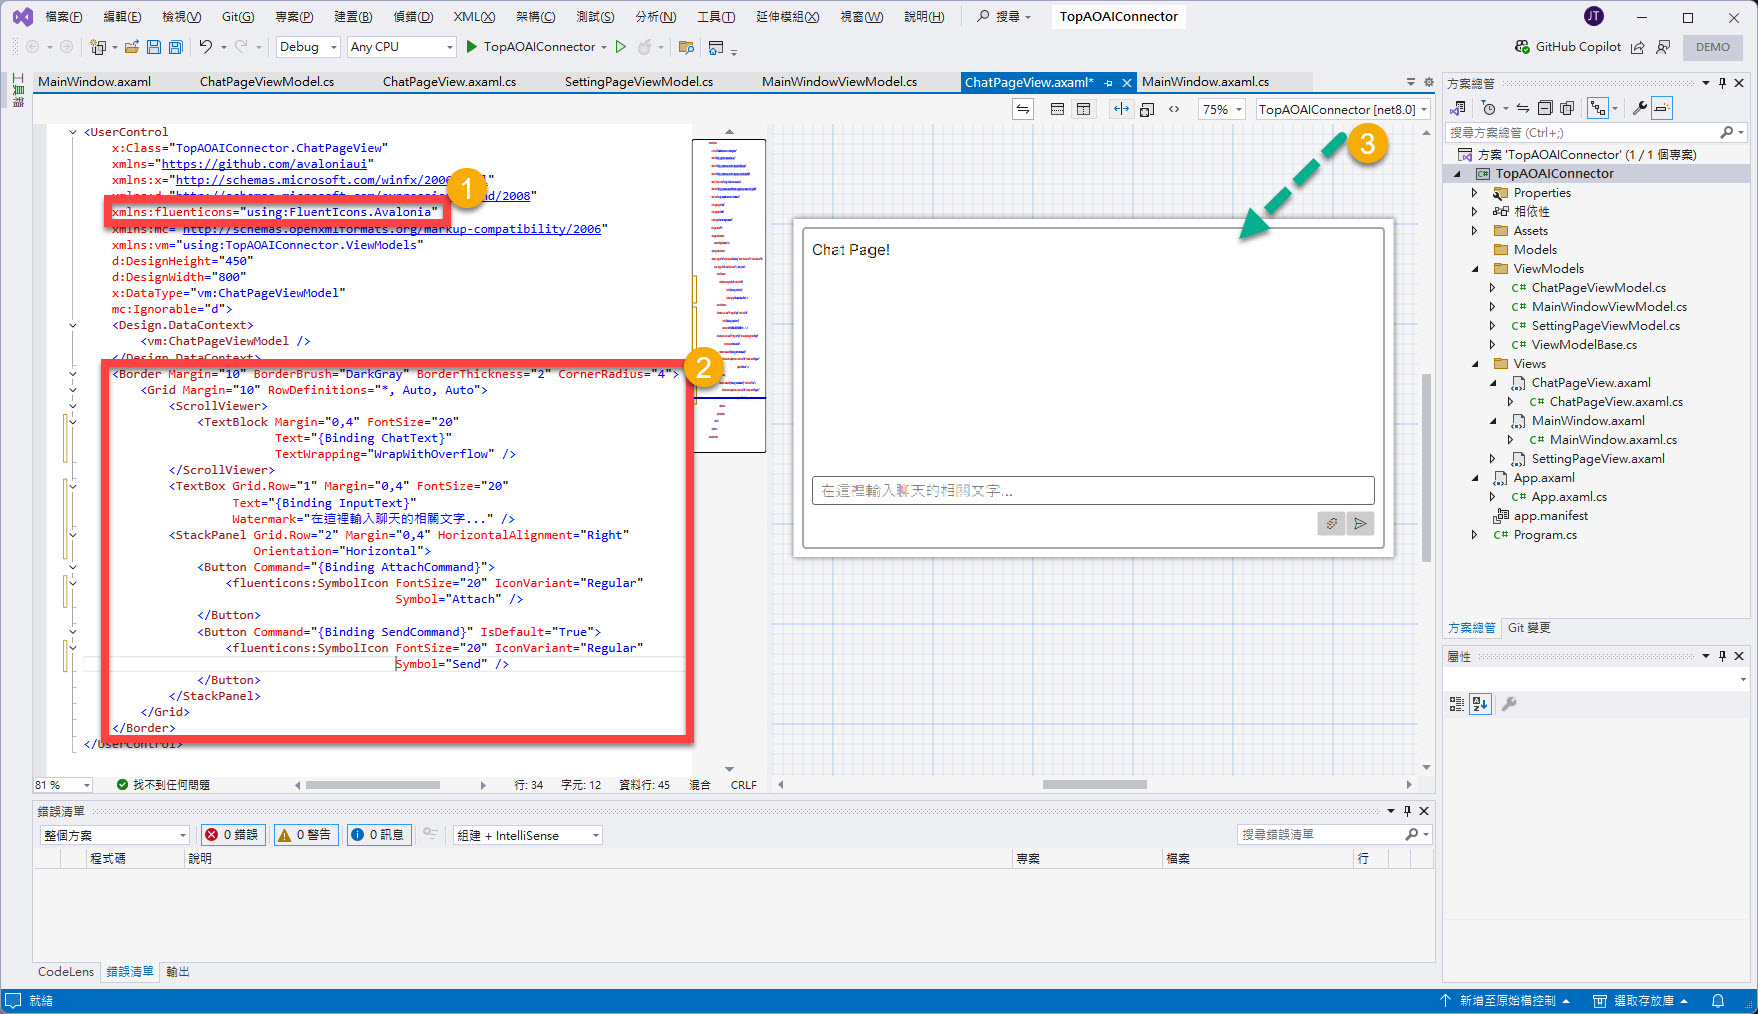Image resolution: width=1758 pixels, height=1014 pixels.
Task: Select ChatPageView.axaml.cs in Solution Explorer
Action: point(1616,402)
